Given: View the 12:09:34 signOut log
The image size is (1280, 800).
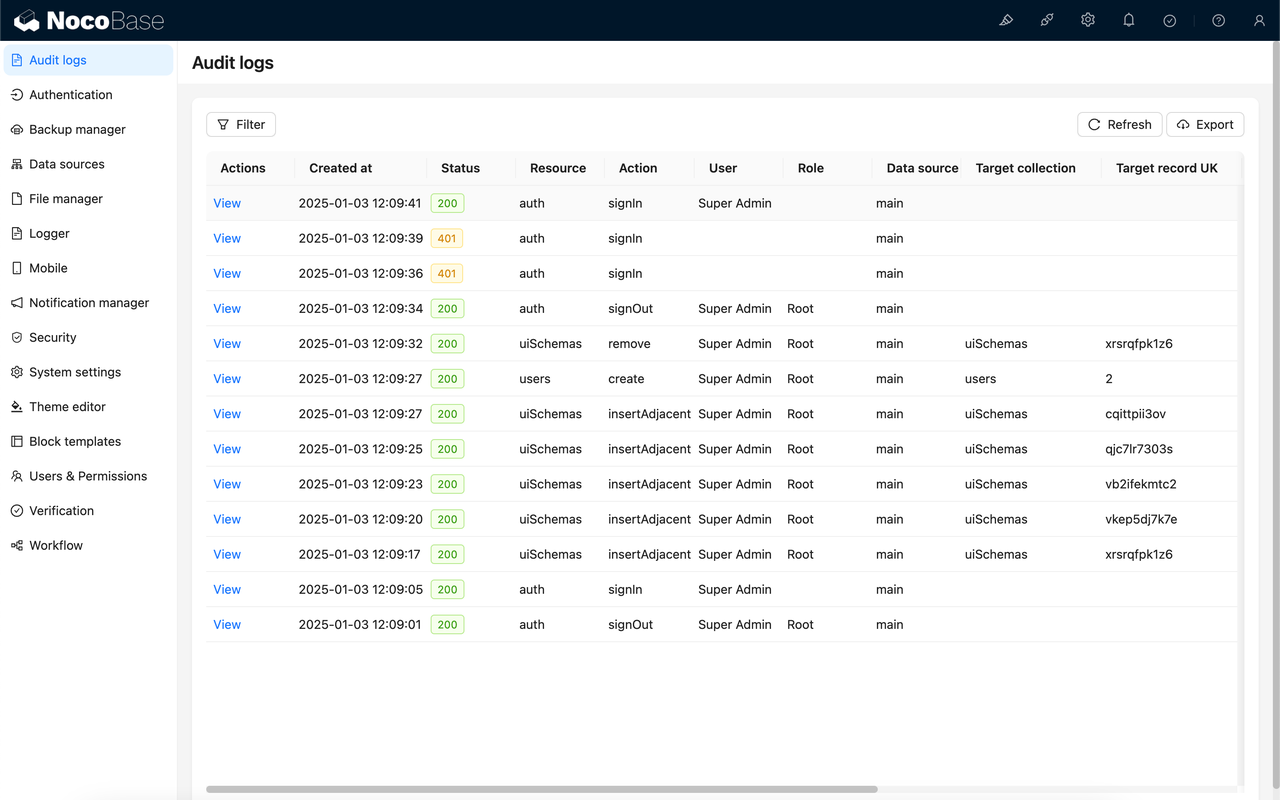Looking at the screenshot, I should tap(227, 308).
